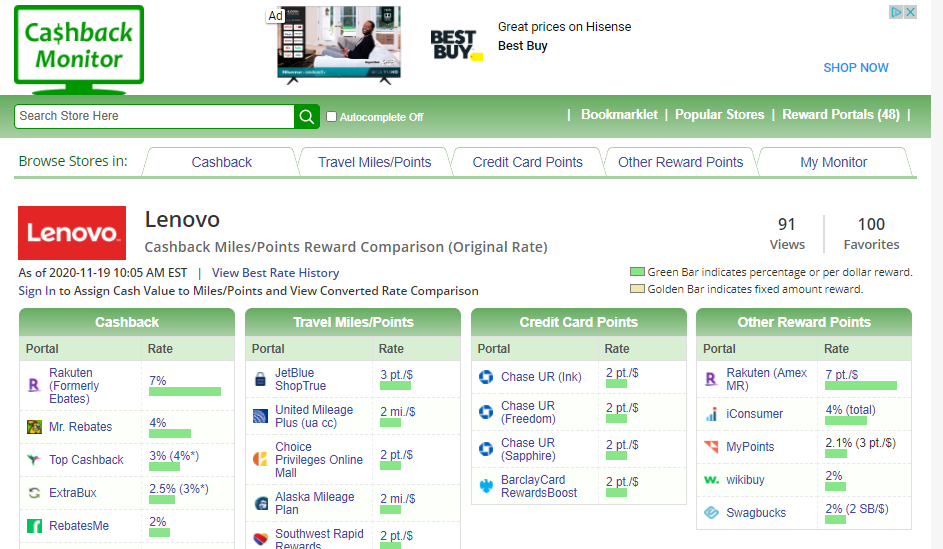Open the Popular Stores link
Viewport: 943px width, 549px height.
719,114
